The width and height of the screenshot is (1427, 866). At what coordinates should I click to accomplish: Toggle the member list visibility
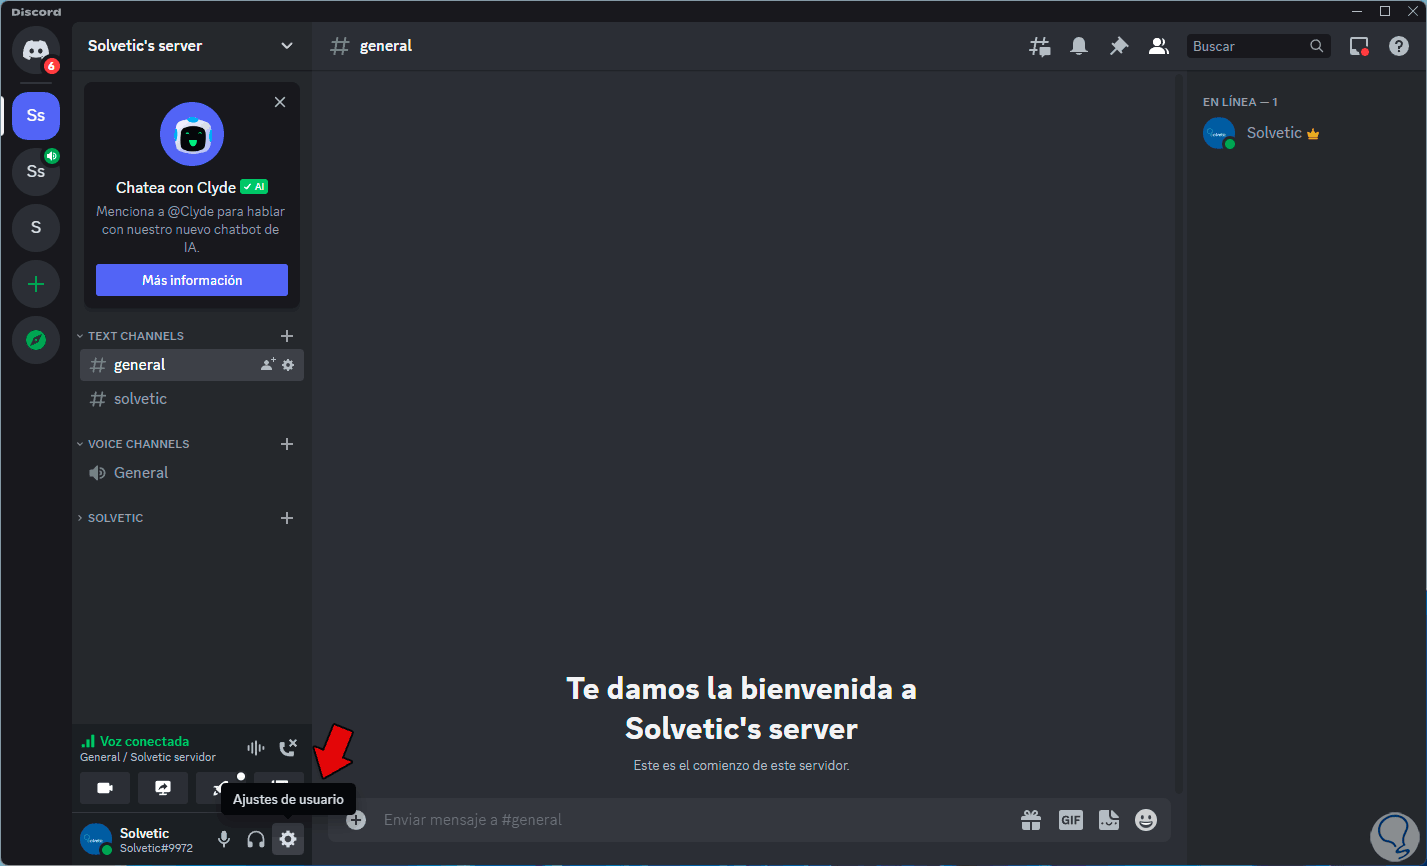coord(1159,46)
